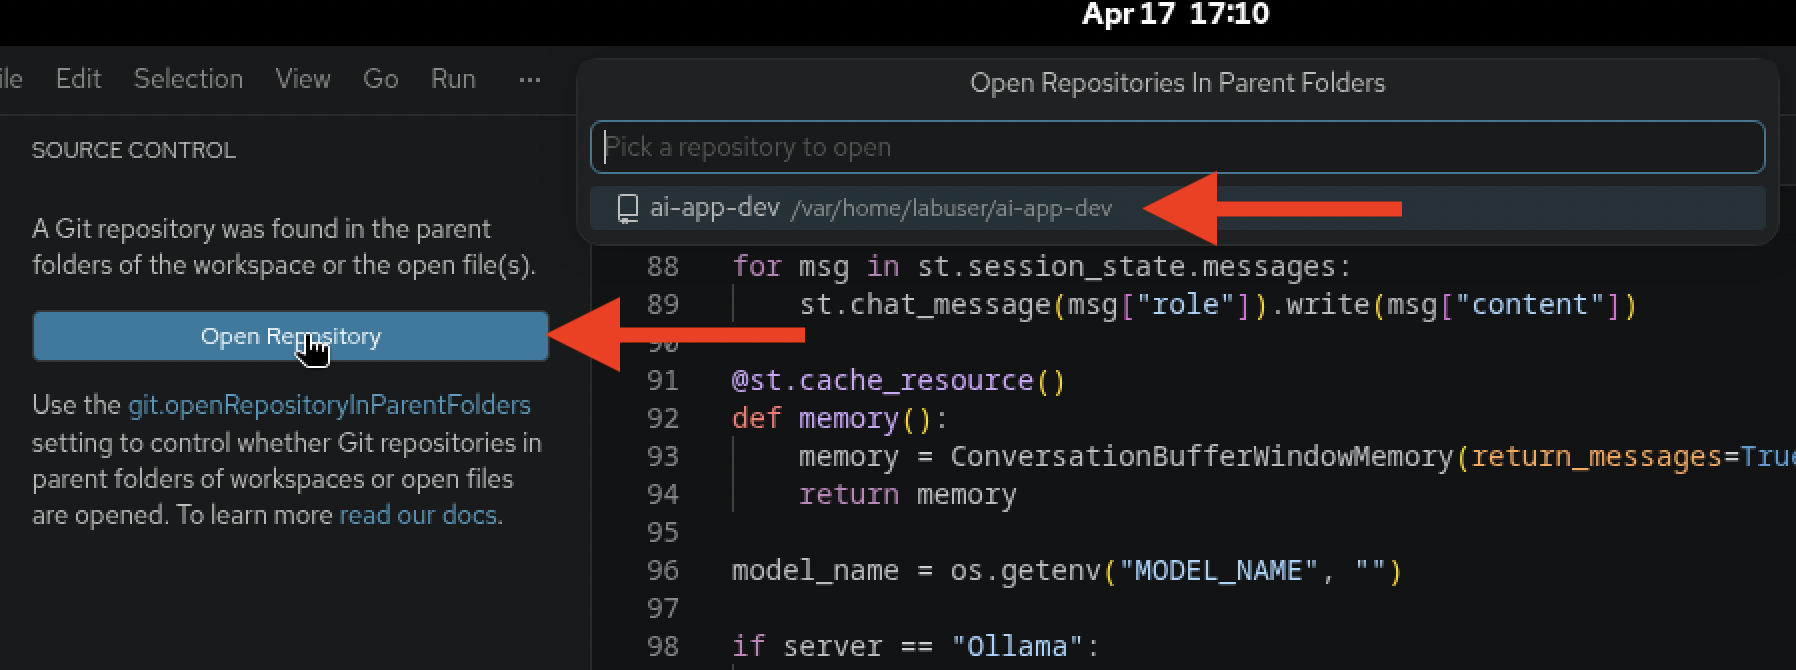This screenshot has width=1796, height=670.
Task: Open the Go menu
Action: tap(380, 79)
